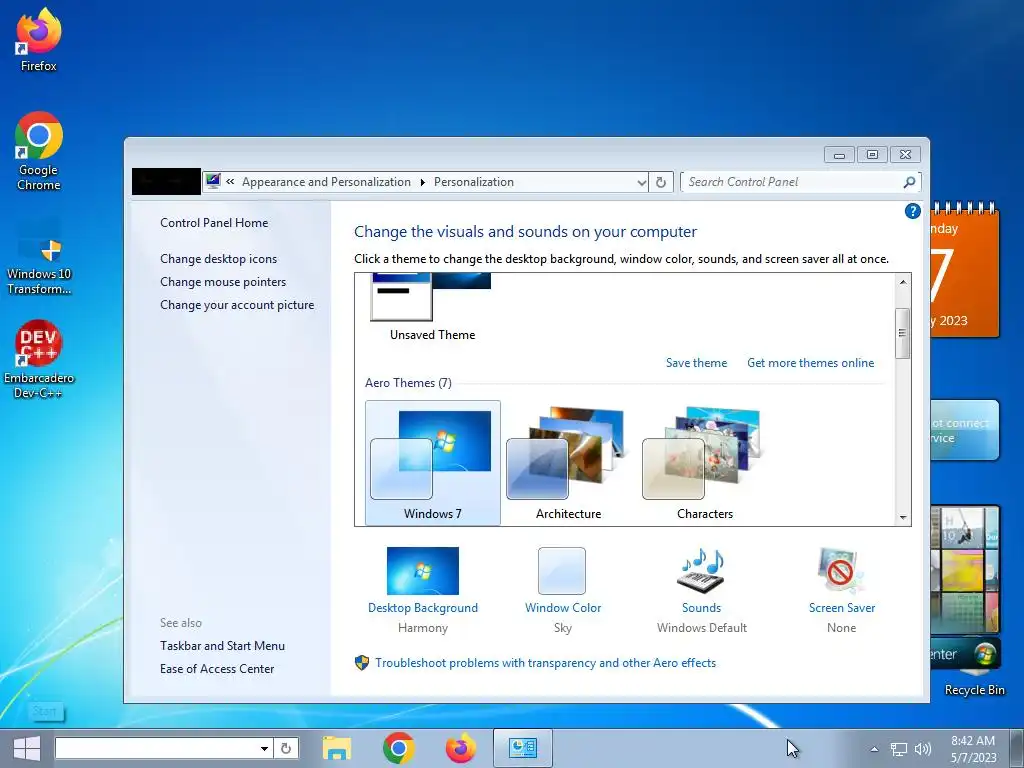Open the network tray icon
Viewport: 1024px width, 768px height.
tap(899, 749)
